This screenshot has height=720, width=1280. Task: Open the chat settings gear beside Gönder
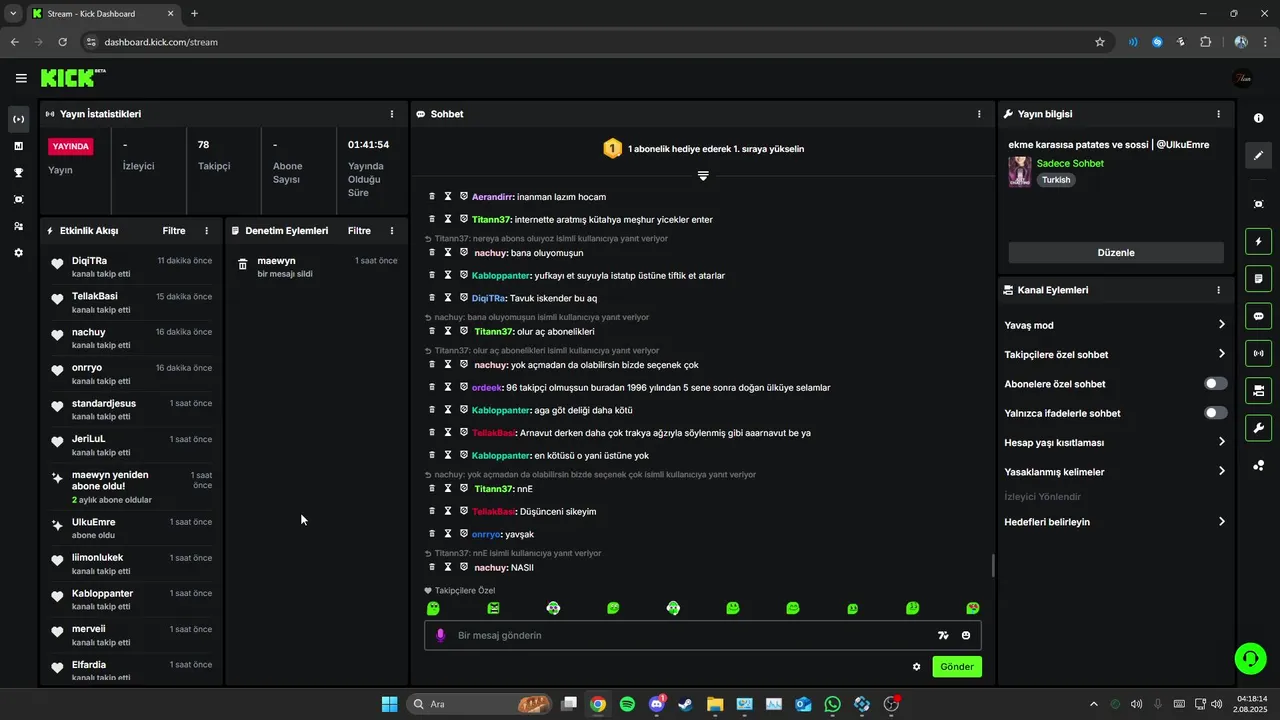916,667
